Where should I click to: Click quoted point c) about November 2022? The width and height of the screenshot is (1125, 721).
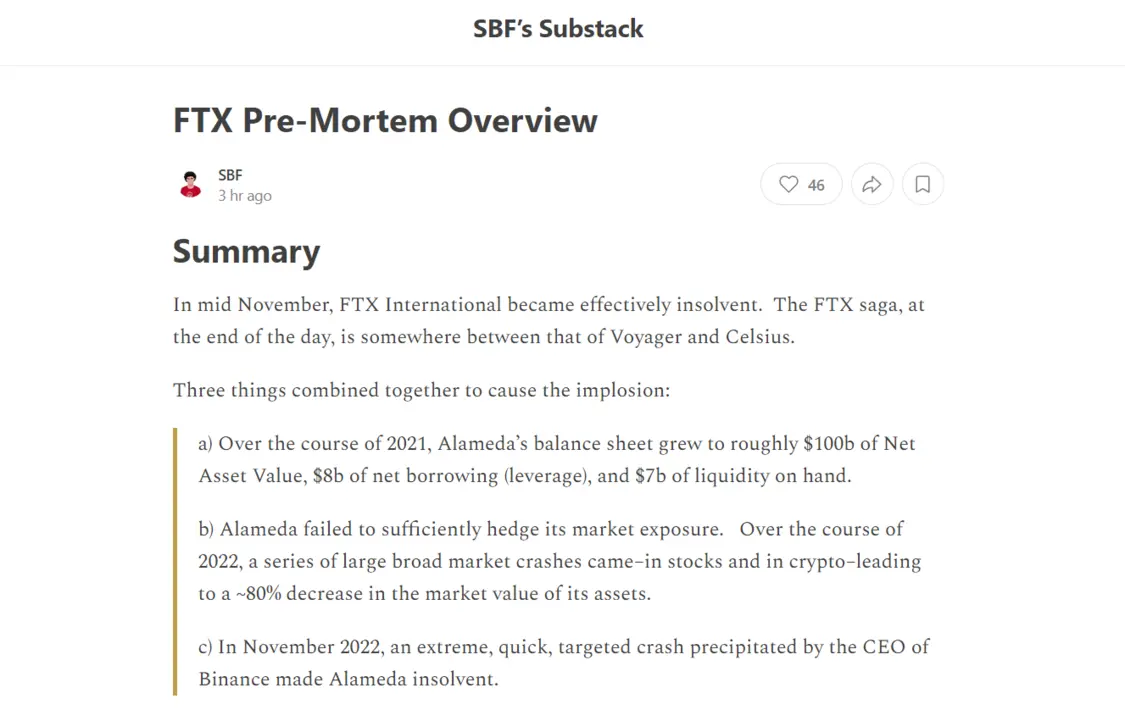564,663
